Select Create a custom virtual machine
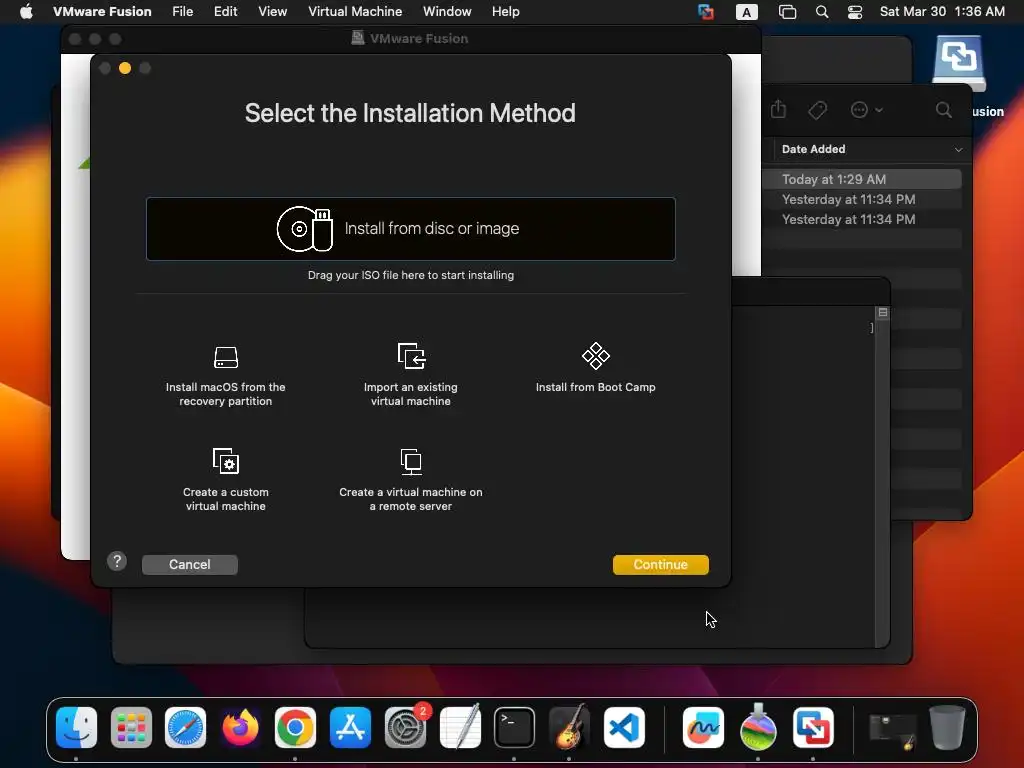The height and width of the screenshot is (768, 1024). point(225,479)
